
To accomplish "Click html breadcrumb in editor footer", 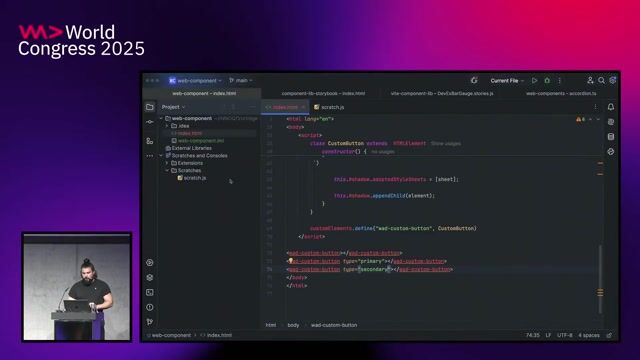I will tap(271, 325).
